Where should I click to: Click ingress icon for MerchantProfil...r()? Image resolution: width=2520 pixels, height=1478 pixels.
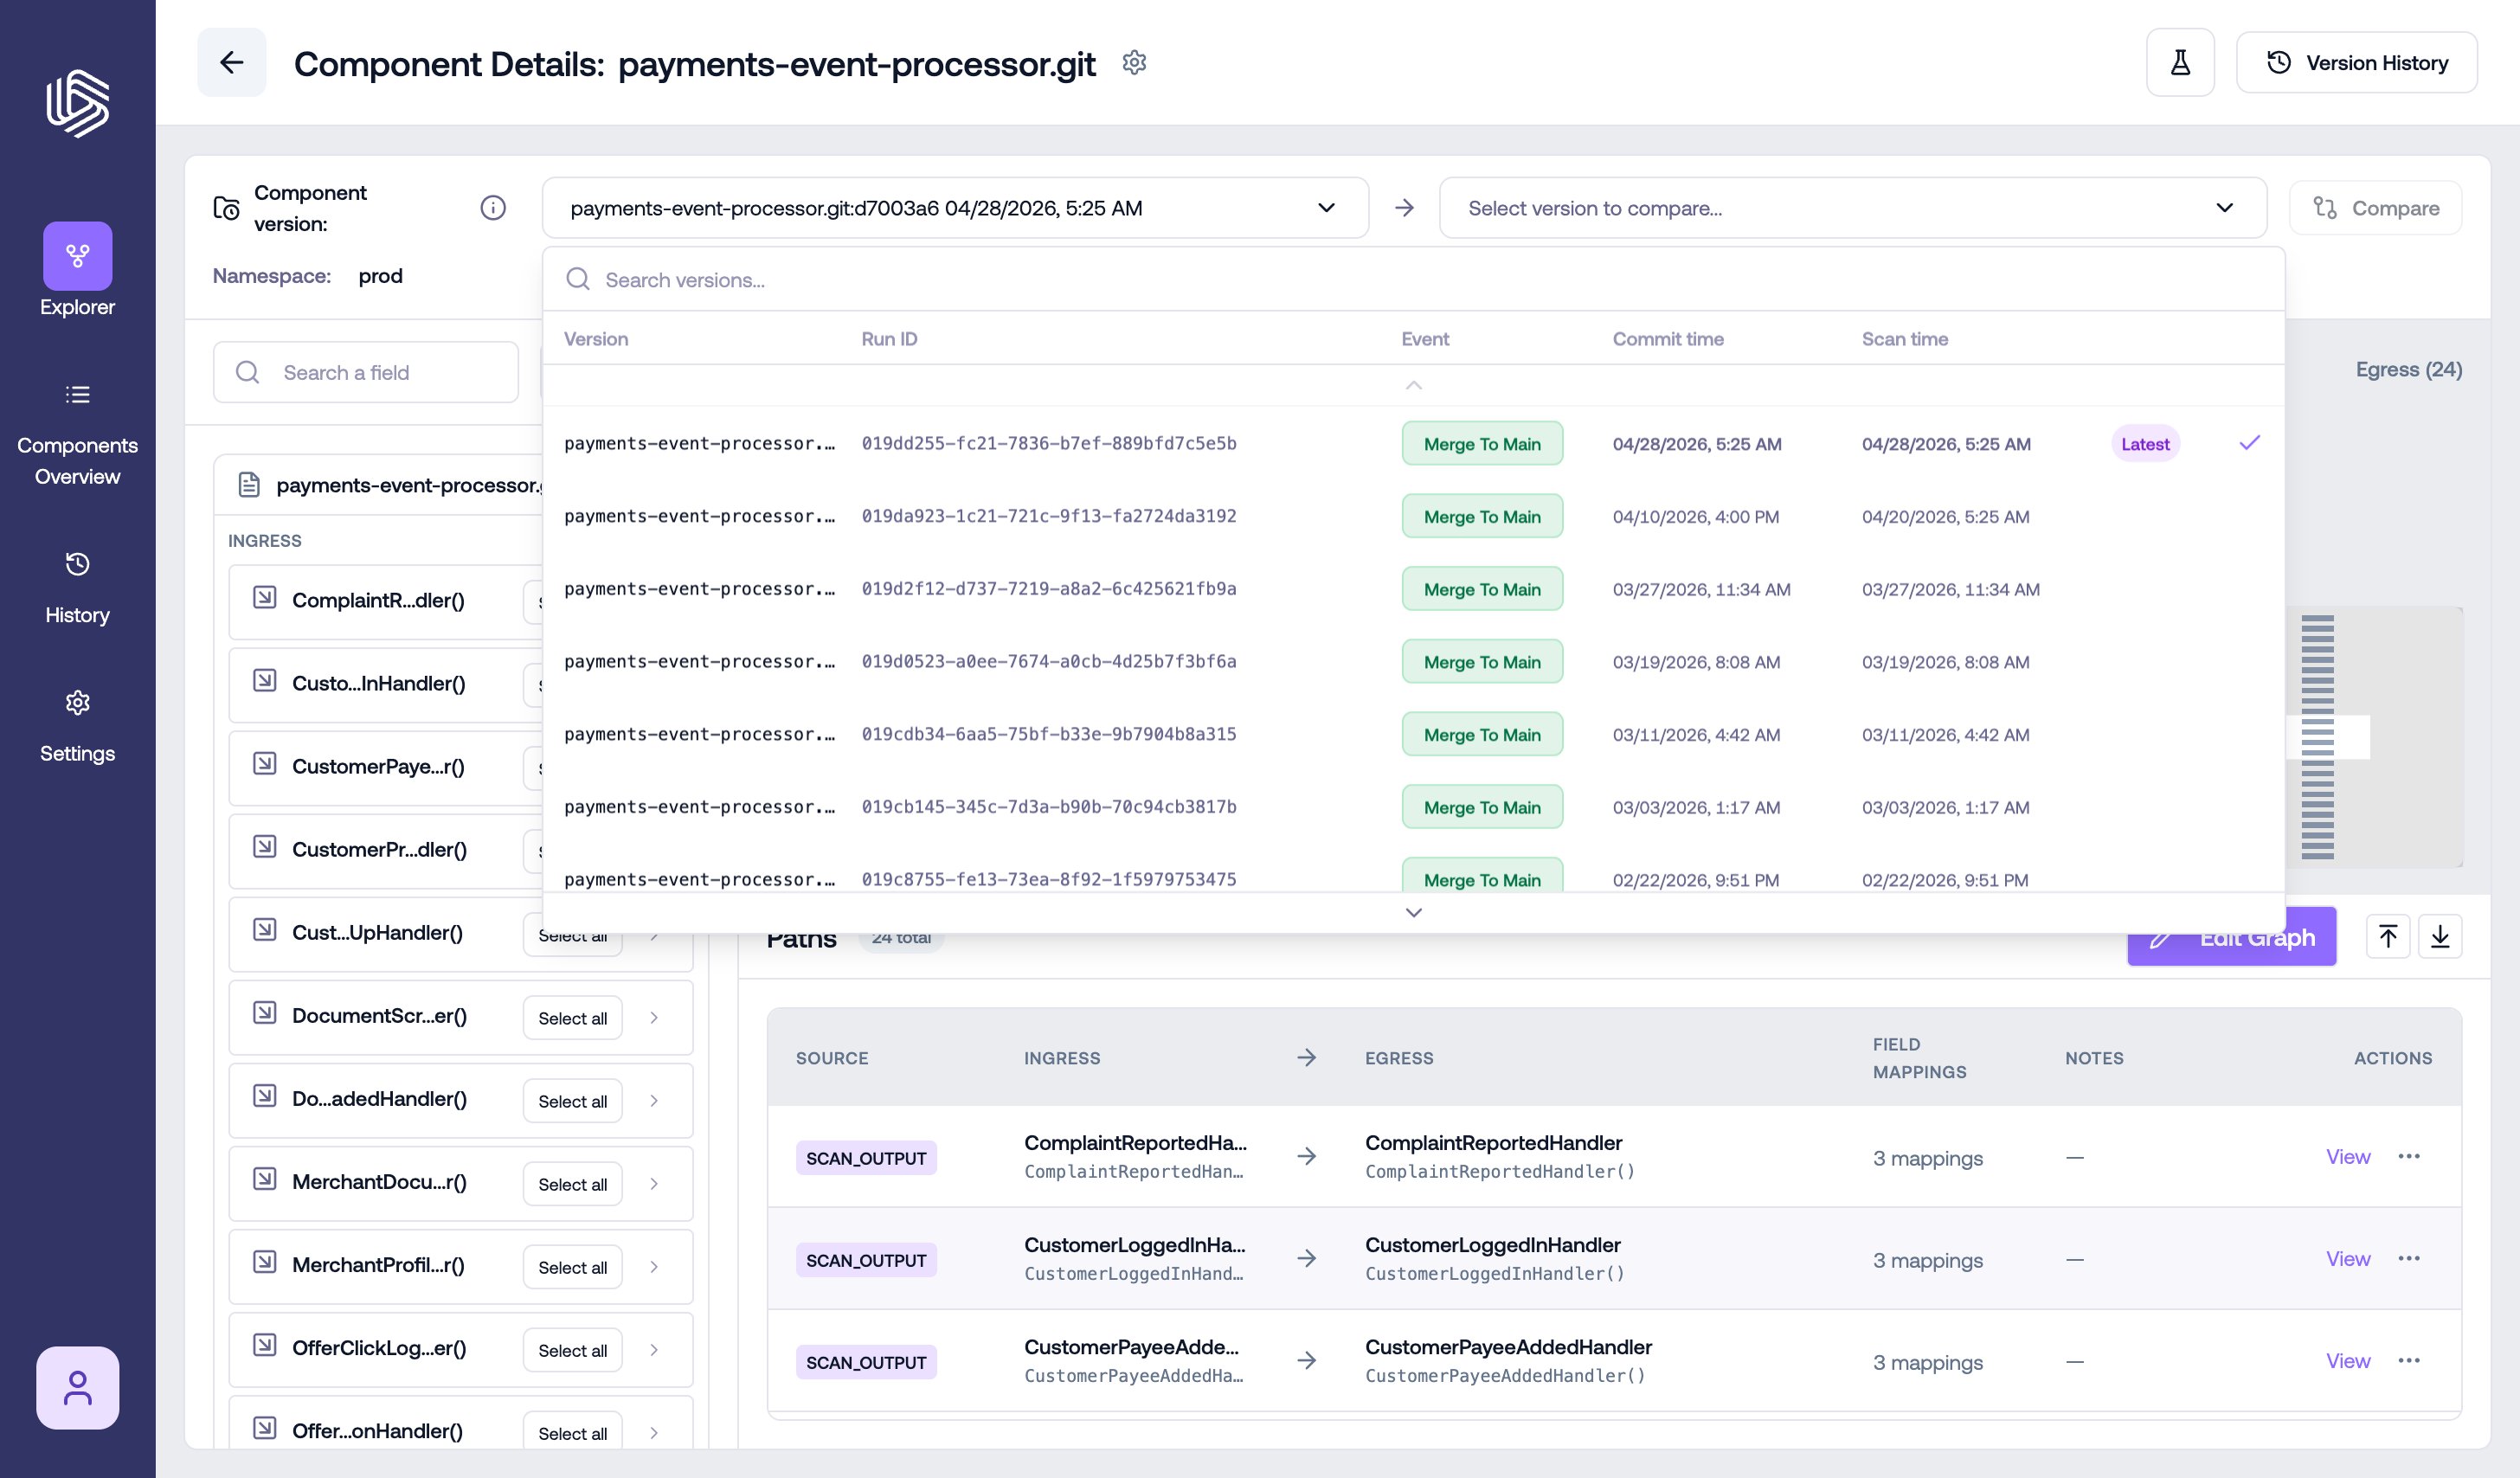[x=264, y=1262]
